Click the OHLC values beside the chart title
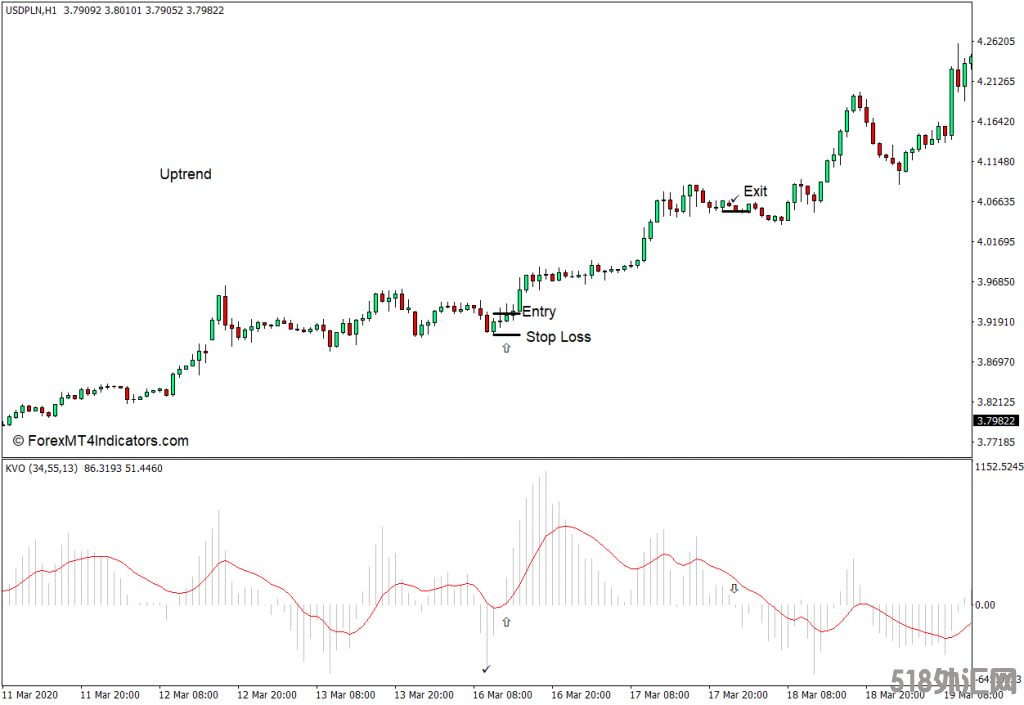 [144, 10]
